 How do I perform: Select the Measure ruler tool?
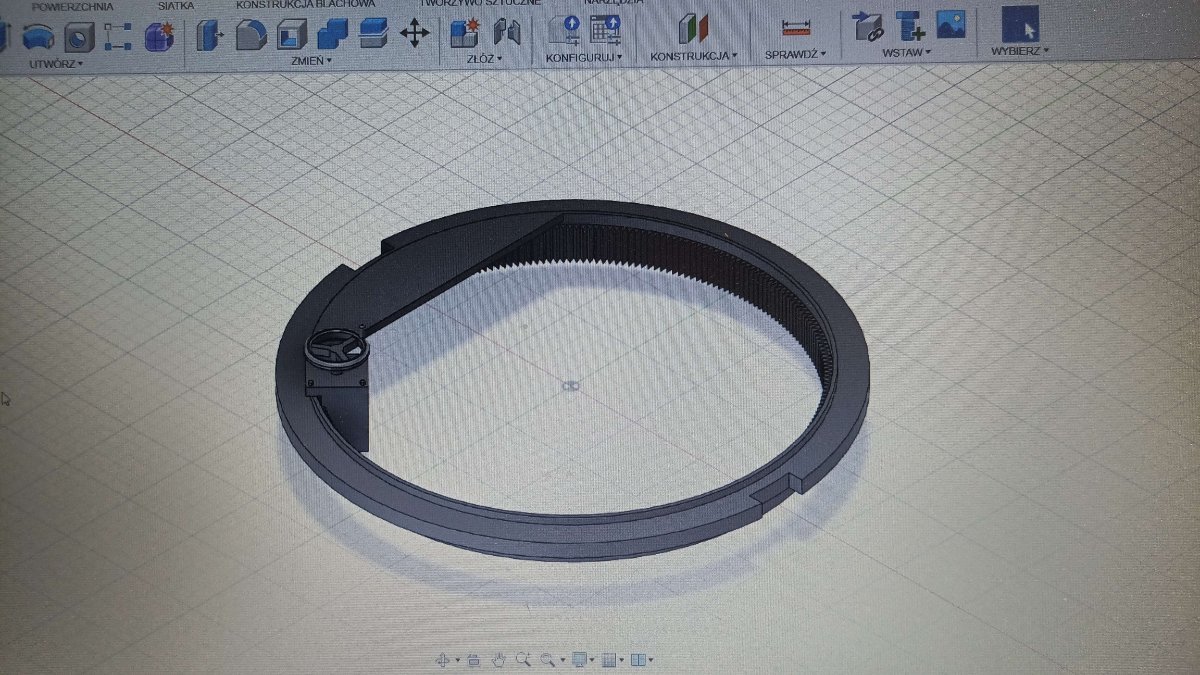coord(796,28)
